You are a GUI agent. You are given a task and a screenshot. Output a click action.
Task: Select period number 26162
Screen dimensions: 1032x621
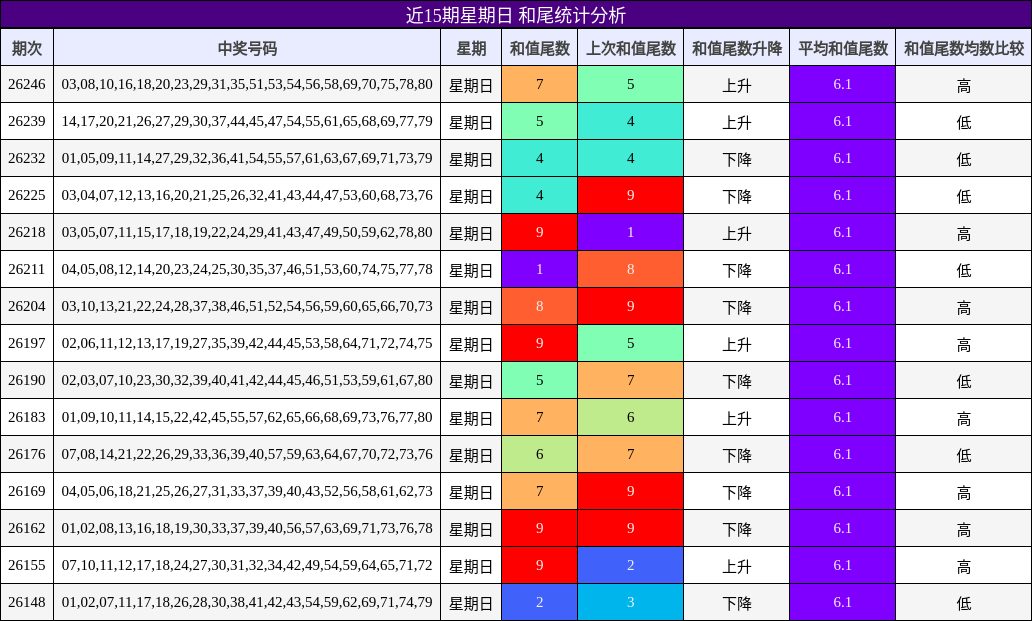coord(27,528)
